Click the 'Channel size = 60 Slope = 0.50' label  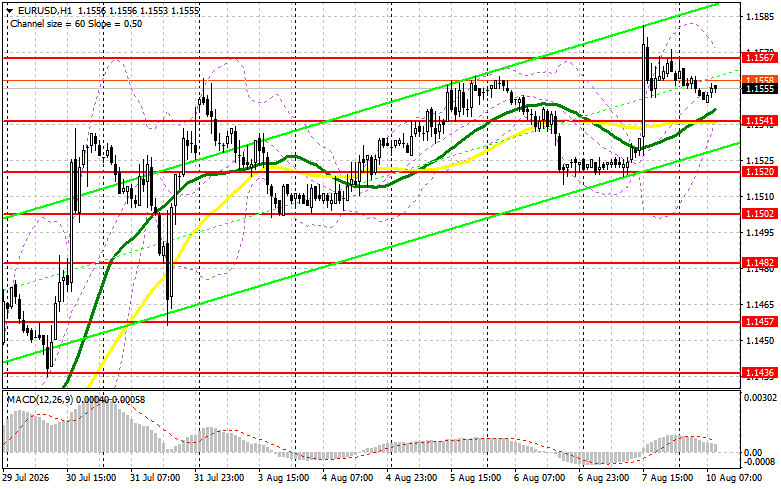point(76,24)
